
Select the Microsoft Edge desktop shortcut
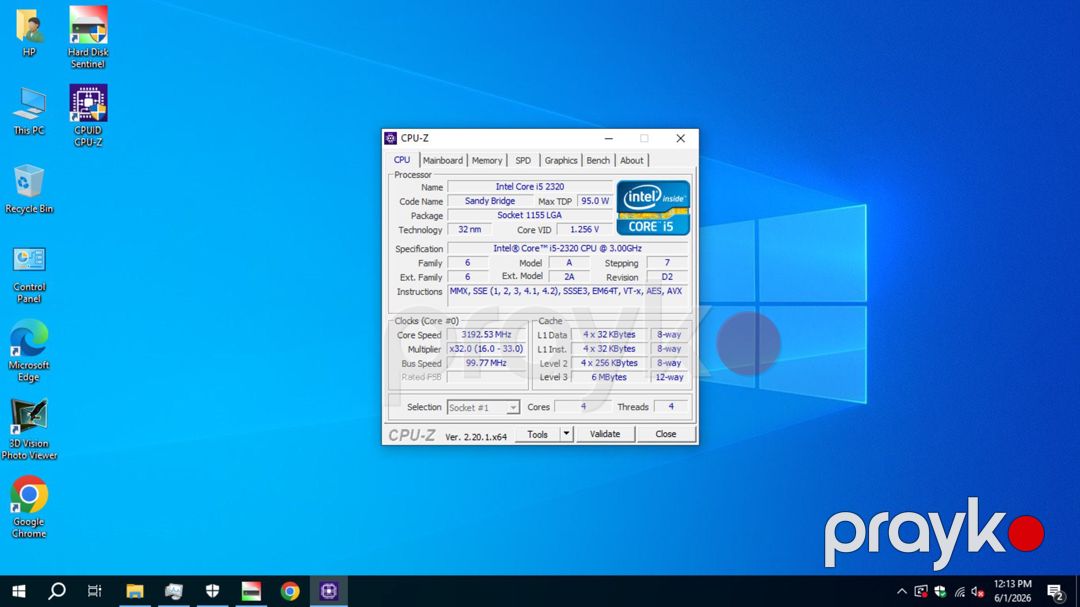pos(29,351)
